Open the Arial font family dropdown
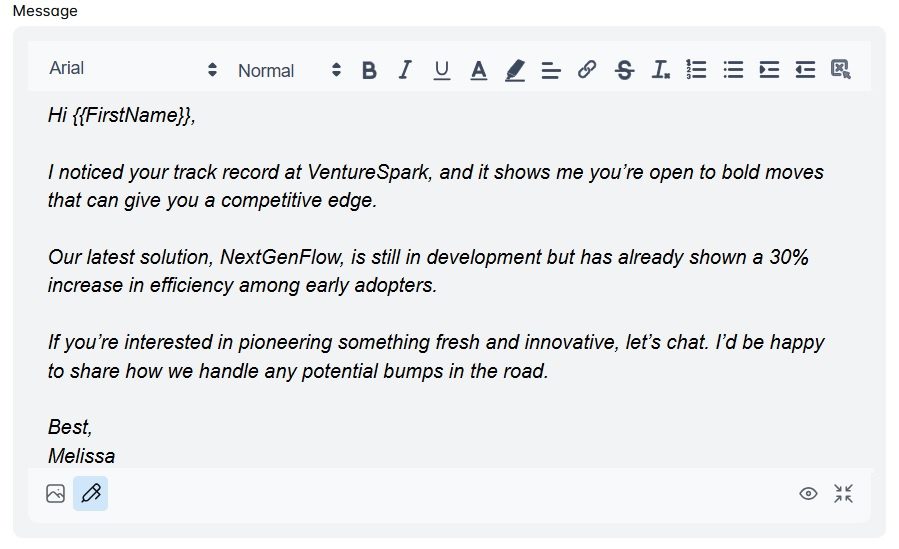899x549 pixels. click(x=133, y=69)
